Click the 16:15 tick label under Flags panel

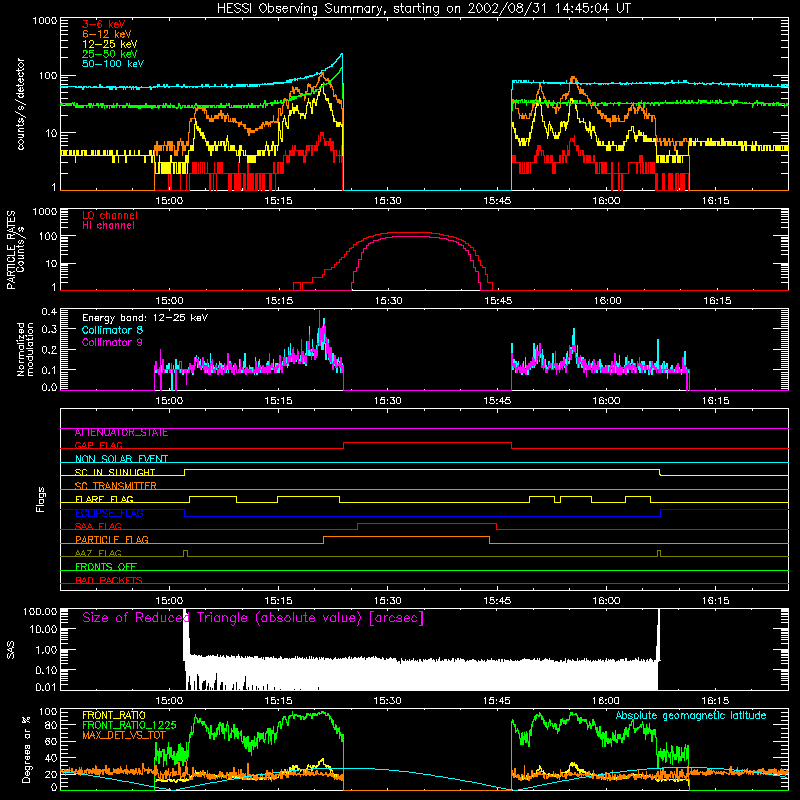coord(716,601)
